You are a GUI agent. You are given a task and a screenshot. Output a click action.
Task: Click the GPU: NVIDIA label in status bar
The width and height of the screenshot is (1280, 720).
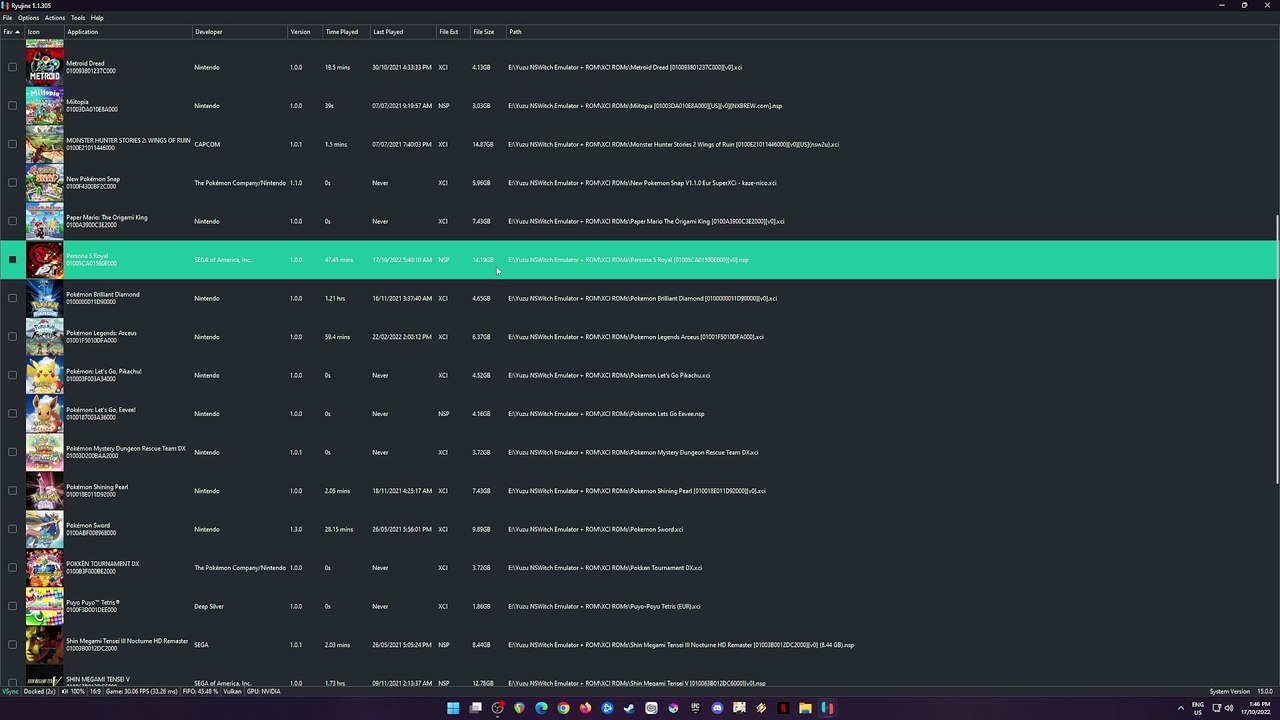pyautogui.click(x=263, y=691)
